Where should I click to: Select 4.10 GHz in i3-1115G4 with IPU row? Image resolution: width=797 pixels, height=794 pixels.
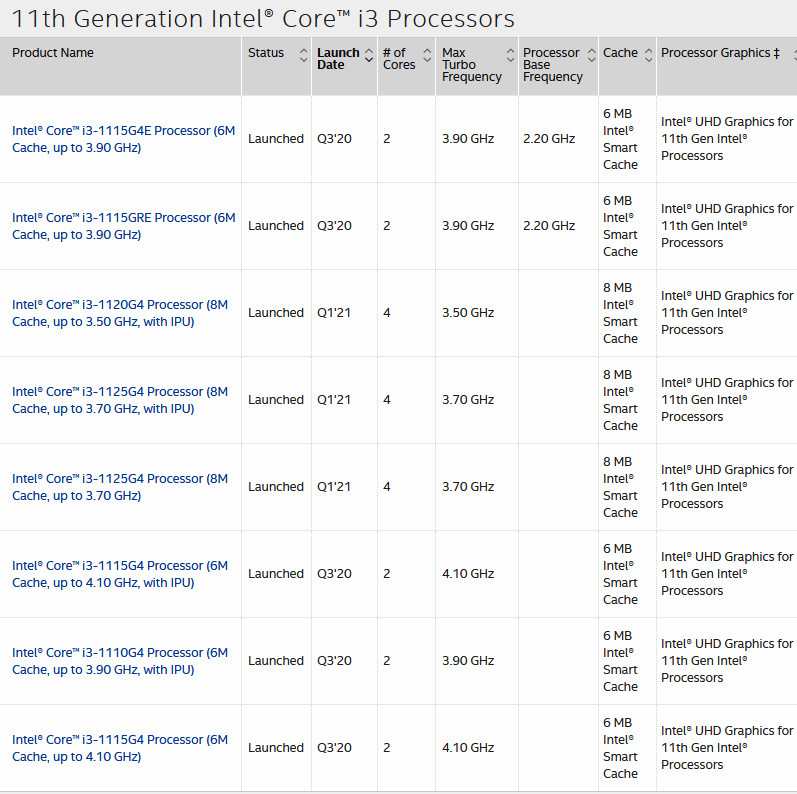tap(468, 573)
